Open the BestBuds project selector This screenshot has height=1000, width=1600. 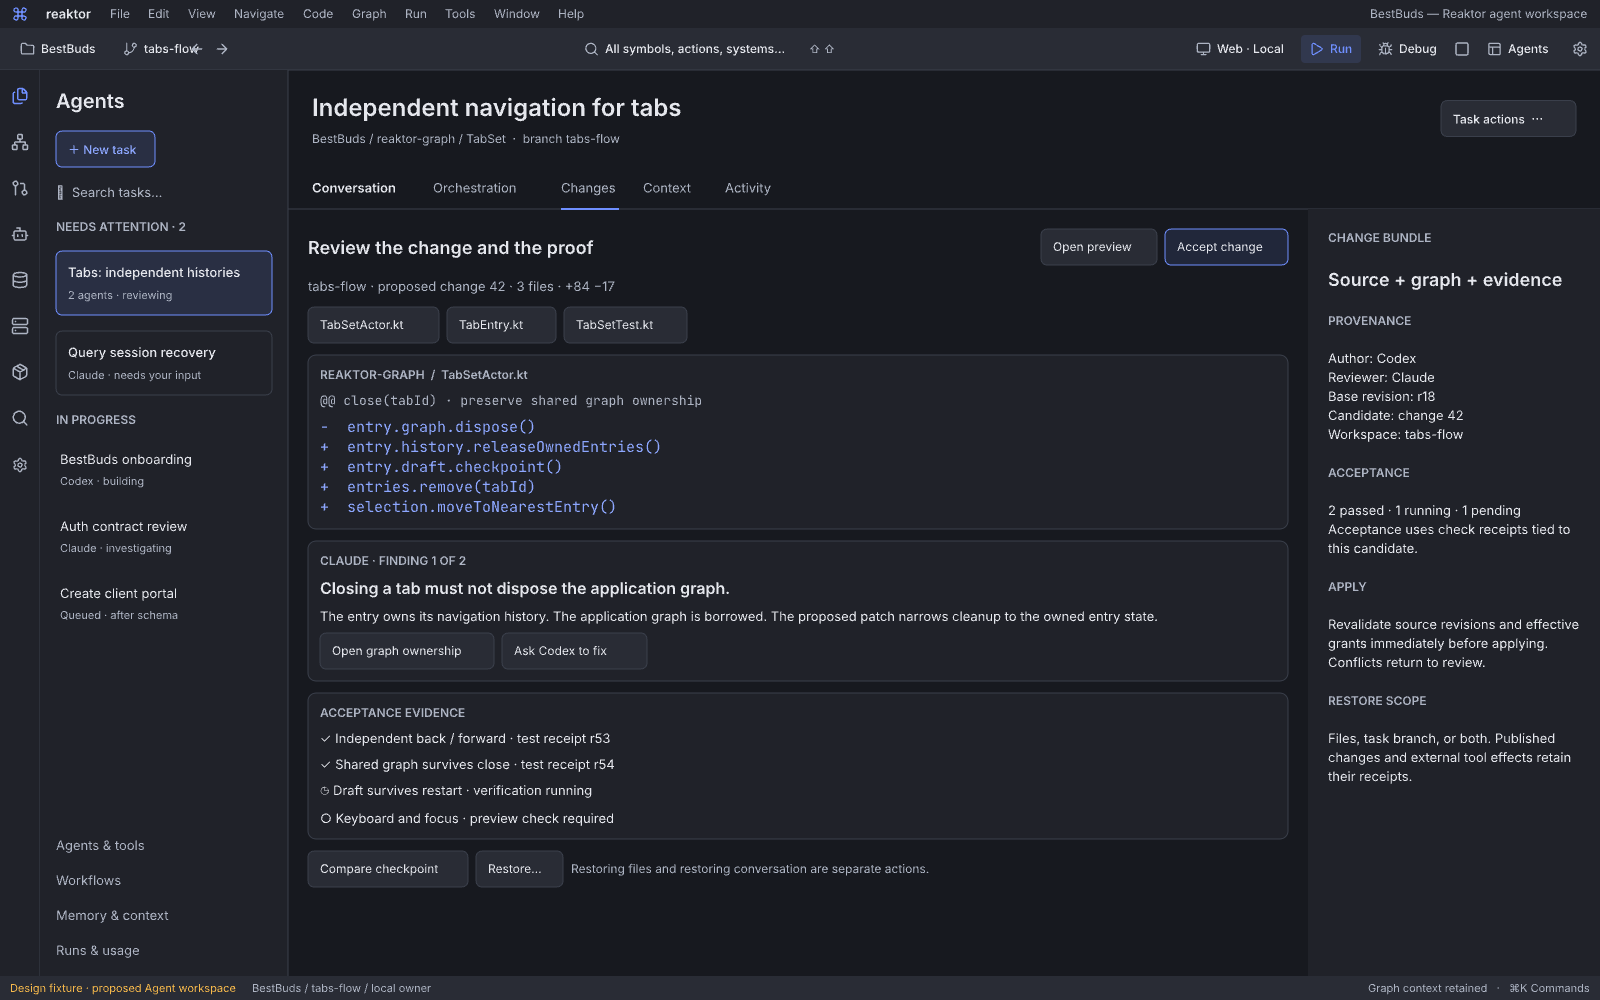(x=58, y=49)
